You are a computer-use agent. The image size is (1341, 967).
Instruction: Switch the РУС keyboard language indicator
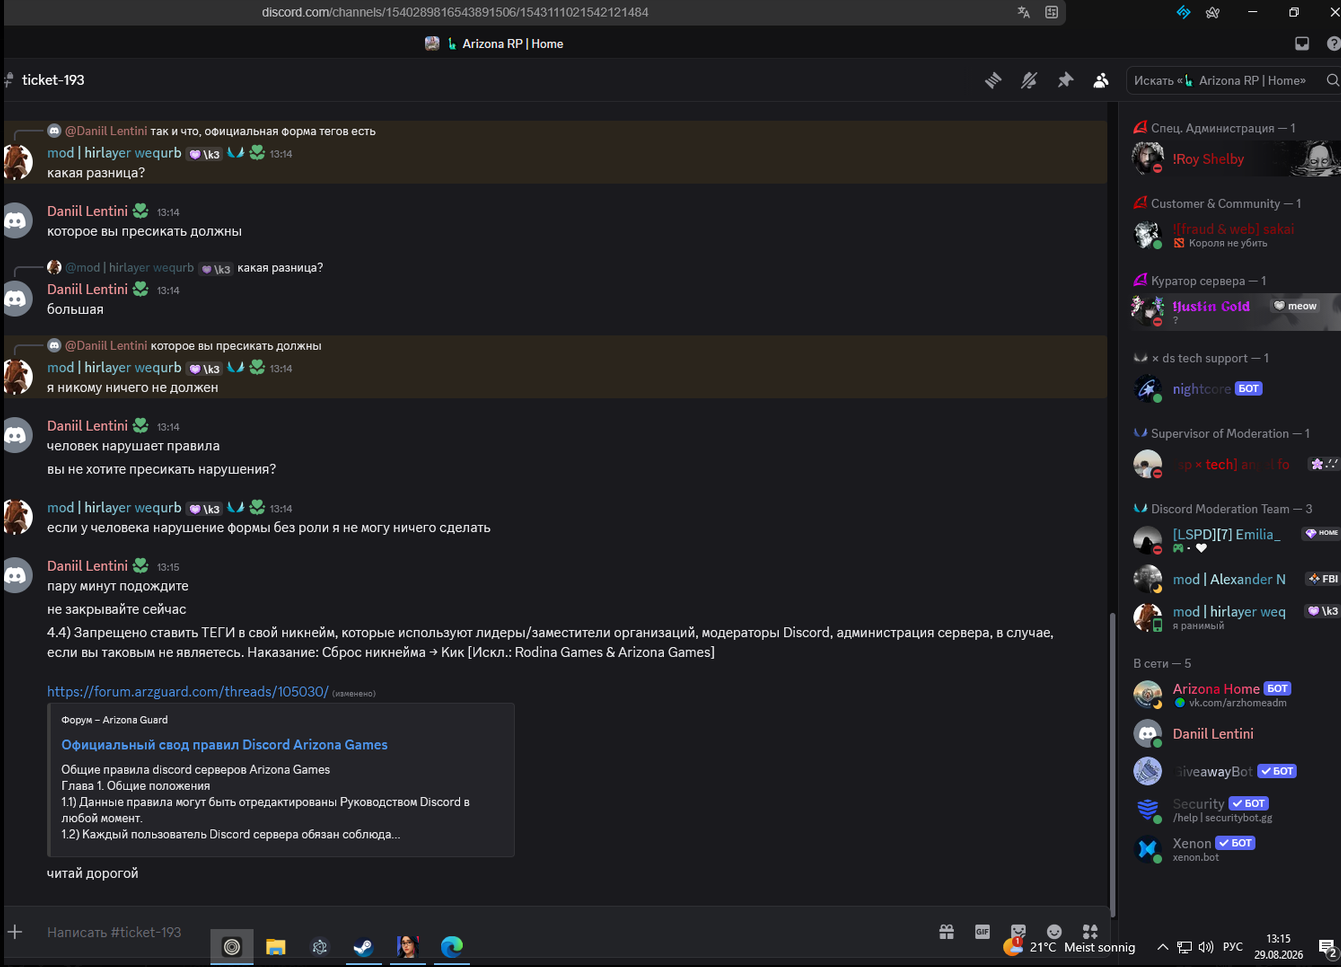tap(1233, 947)
